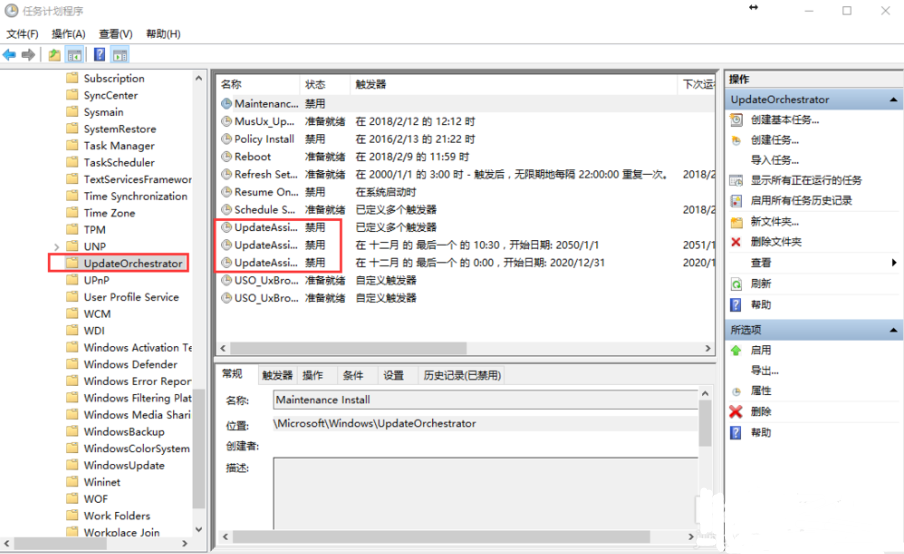Screen dimensions: 904x554
Task: Click tree pane scroll-up arrow
Action: coord(199,78)
